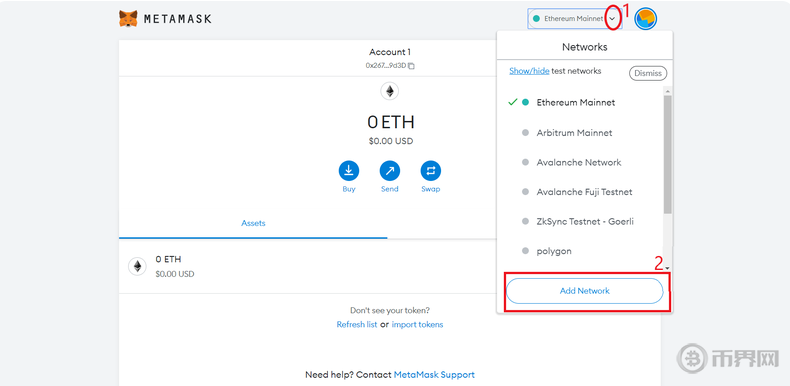Toggle the Show/hide test networks link

529,71
